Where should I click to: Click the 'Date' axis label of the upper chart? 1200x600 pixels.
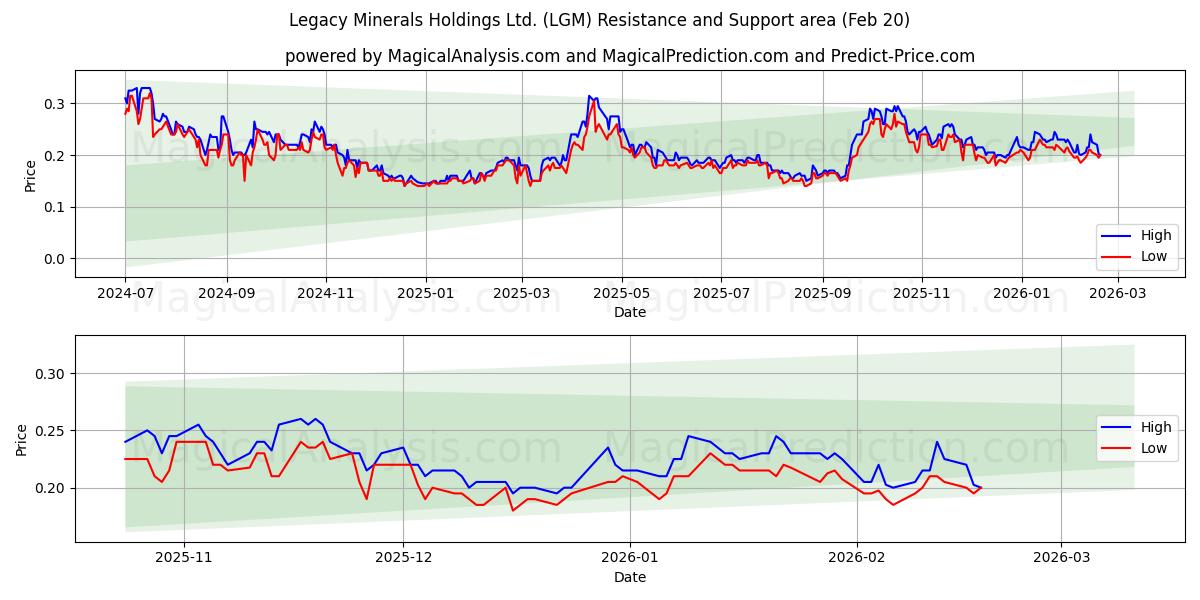click(x=630, y=312)
